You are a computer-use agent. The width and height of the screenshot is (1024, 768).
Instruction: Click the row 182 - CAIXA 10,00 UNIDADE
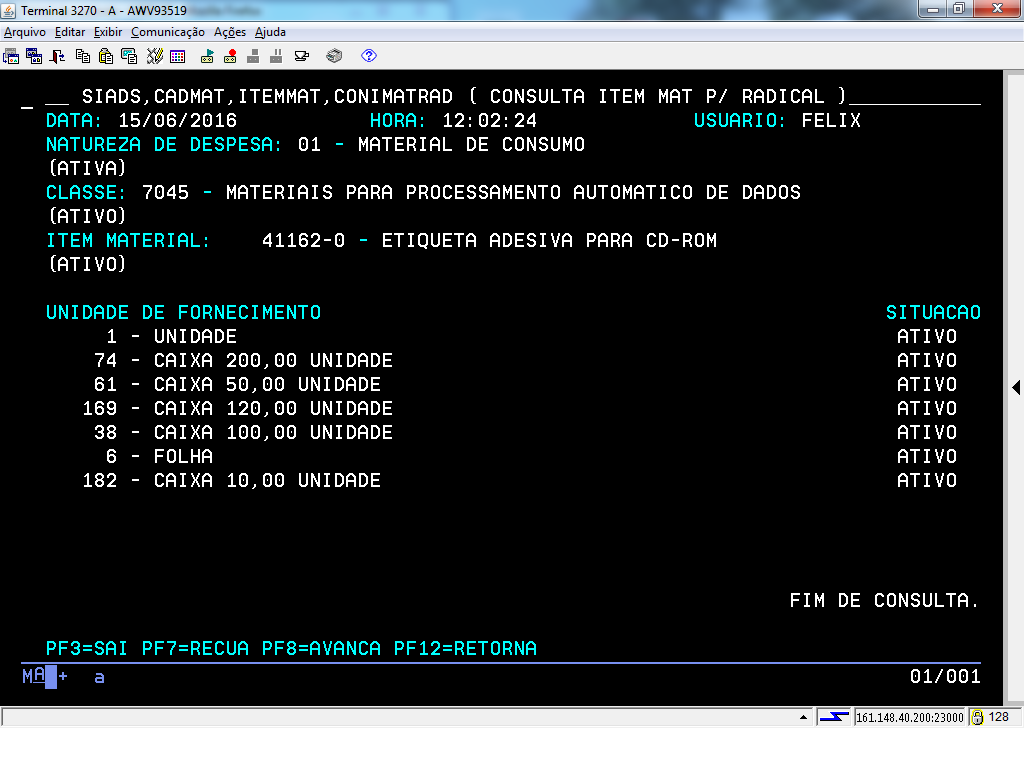click(x=231, y=481)
